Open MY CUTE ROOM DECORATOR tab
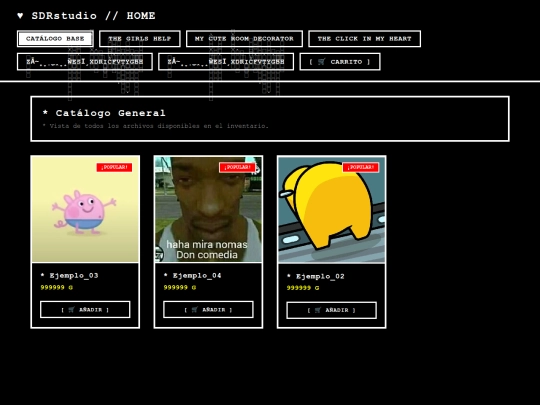Screen dimensions: 540x405 [244, 39]
